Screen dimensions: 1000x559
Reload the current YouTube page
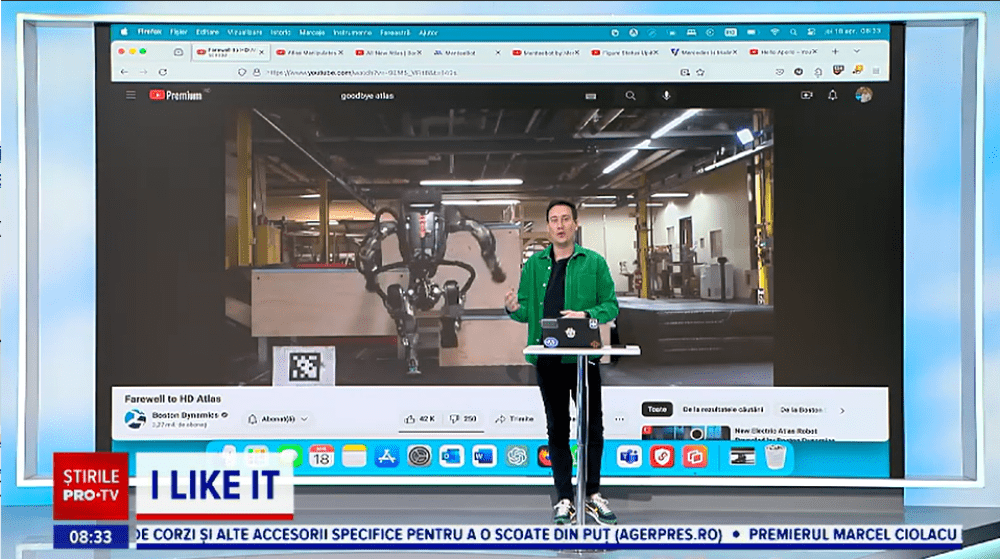[163, 72]
